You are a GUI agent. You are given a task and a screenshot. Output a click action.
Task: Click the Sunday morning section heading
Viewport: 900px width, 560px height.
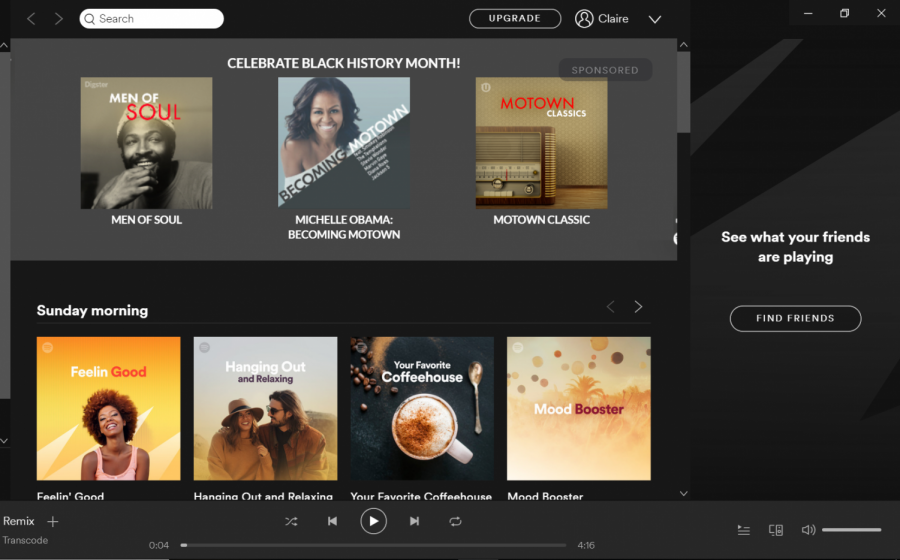(92, 310)
